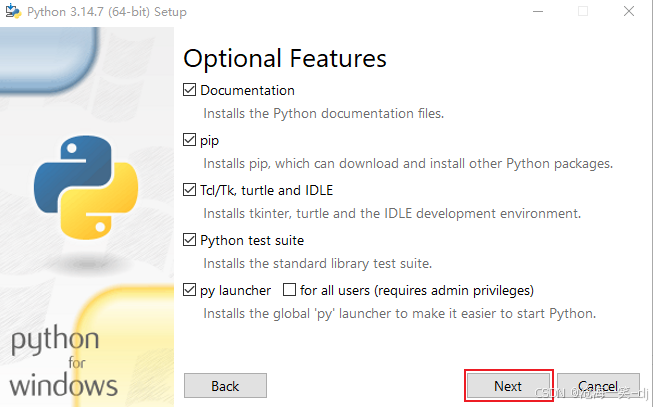This screenshot has height=407, width=653.
Task: Click the 'Installs the Python documentation files' text
Action: pyautogui.click(x=324, y=113)
